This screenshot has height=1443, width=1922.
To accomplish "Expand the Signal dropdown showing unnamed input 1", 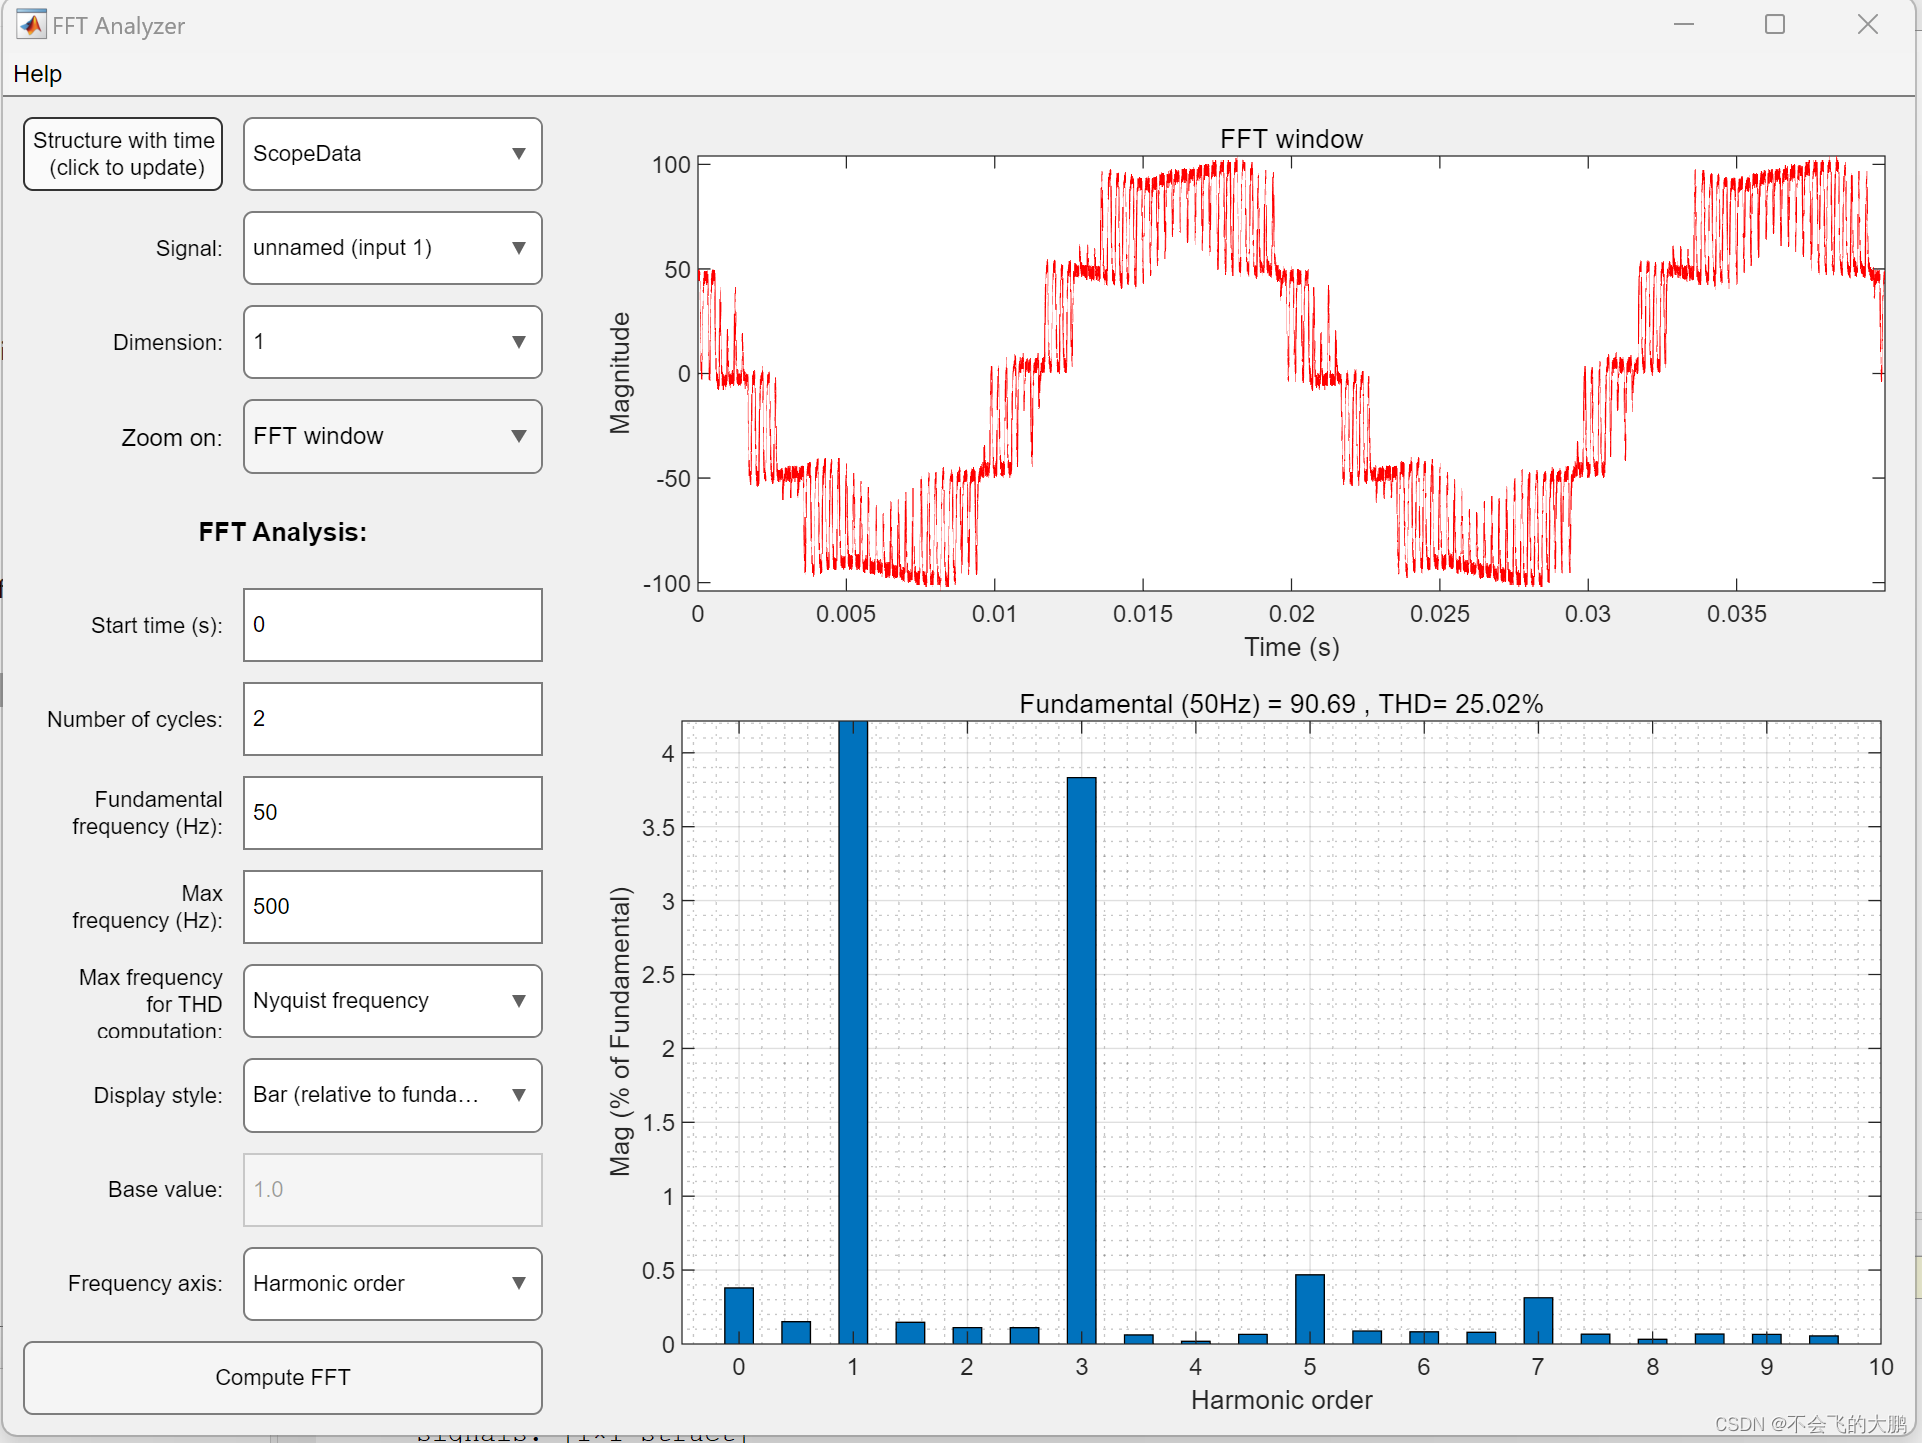I will (392, 248).
